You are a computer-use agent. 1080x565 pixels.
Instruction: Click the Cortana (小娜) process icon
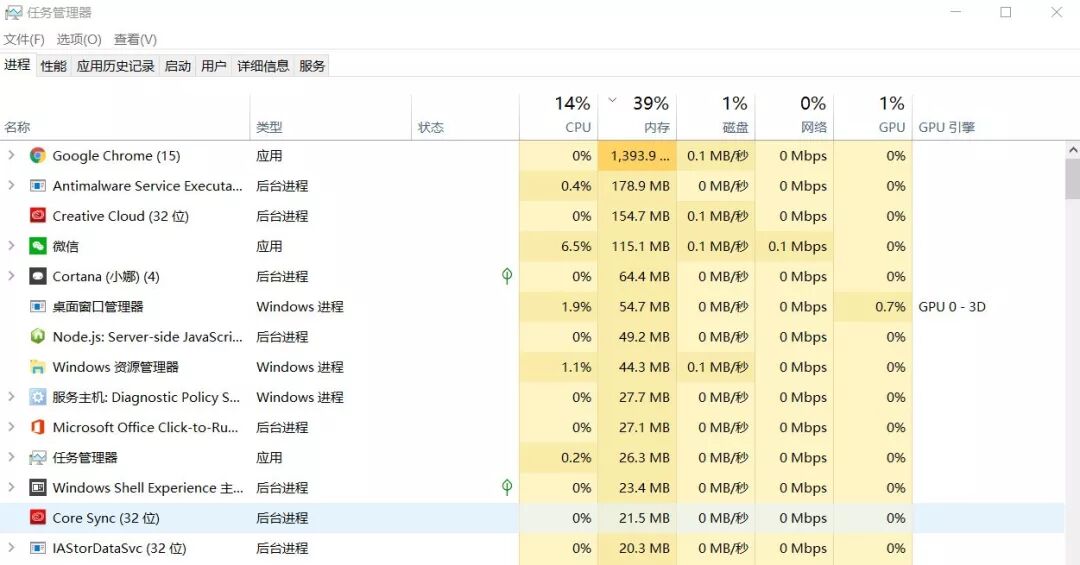[x=37, y=276]
